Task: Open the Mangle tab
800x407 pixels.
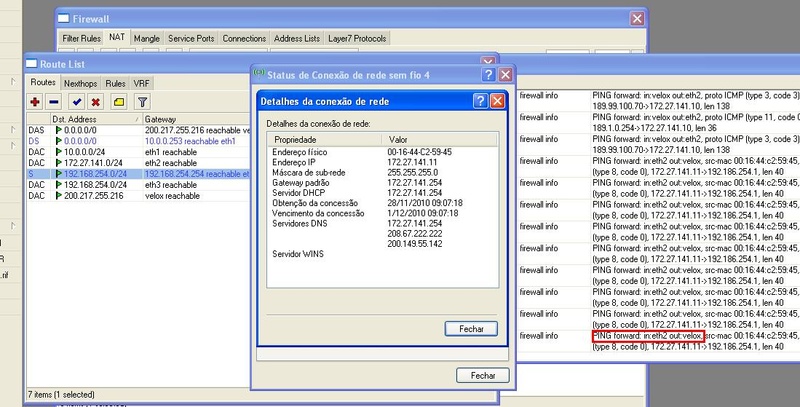Action: click(147, 38)
